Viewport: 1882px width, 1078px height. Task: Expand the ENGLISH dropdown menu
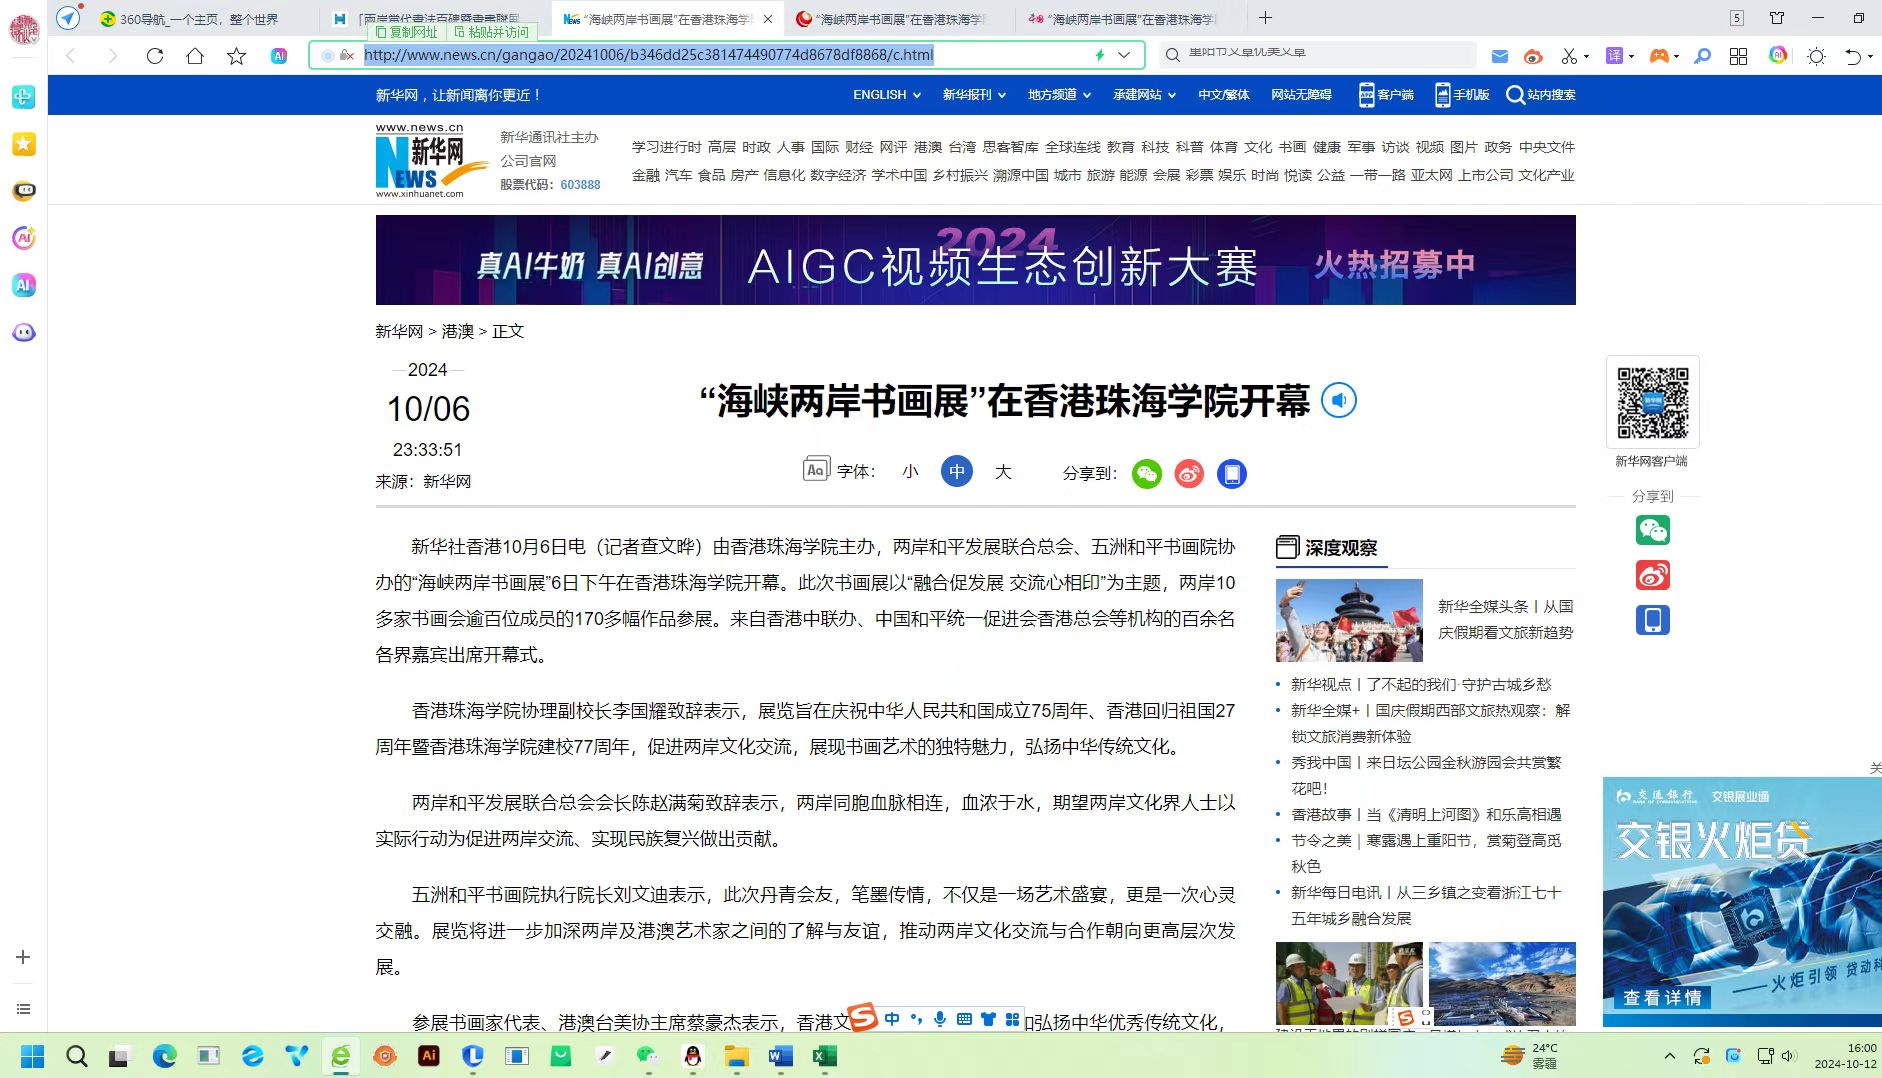coord(886,95)
